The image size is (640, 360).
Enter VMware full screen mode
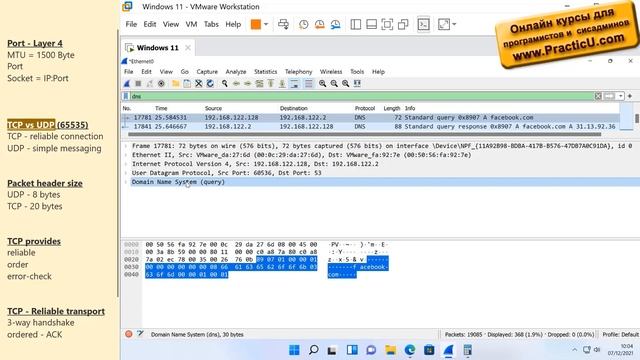coord(387,24)
